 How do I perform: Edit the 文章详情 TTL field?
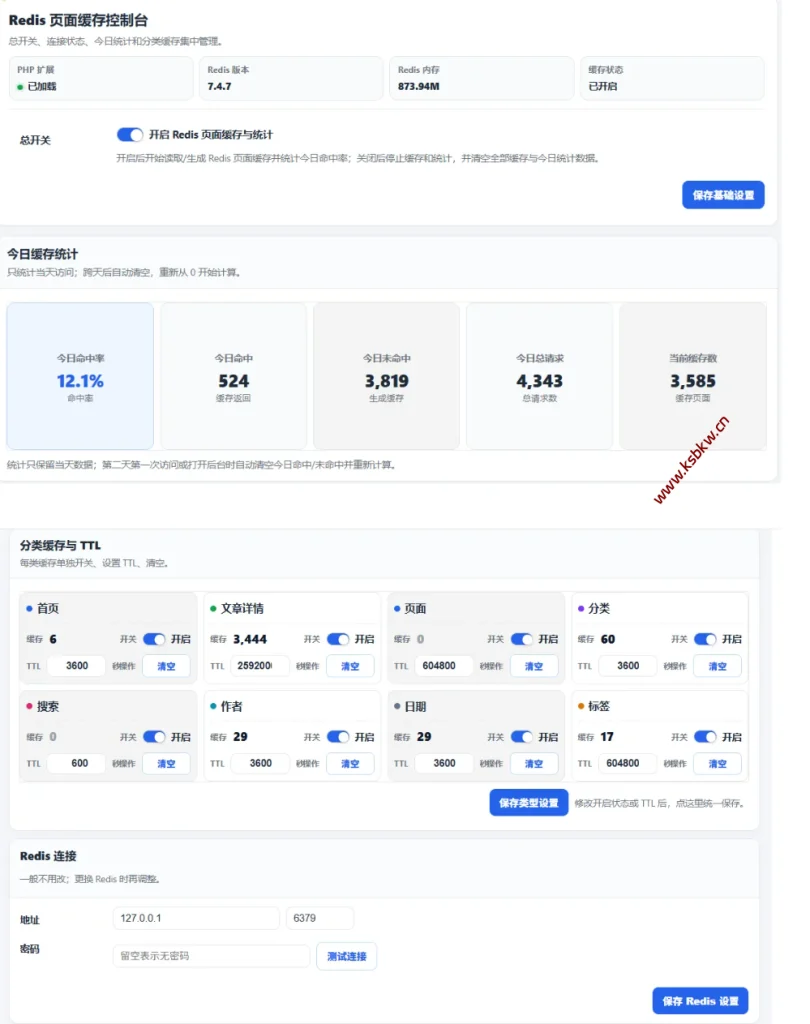click(x=261, y=665)
